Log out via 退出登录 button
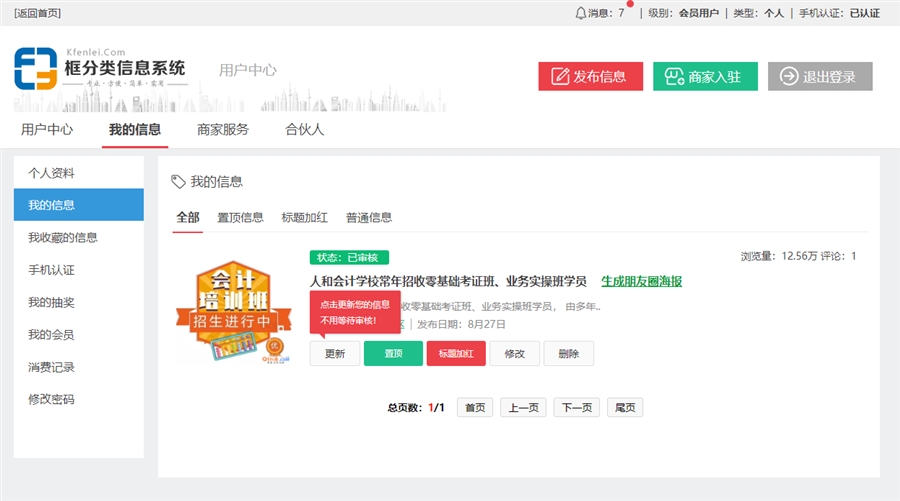This screenshot has width=900, height=501. 819,77
